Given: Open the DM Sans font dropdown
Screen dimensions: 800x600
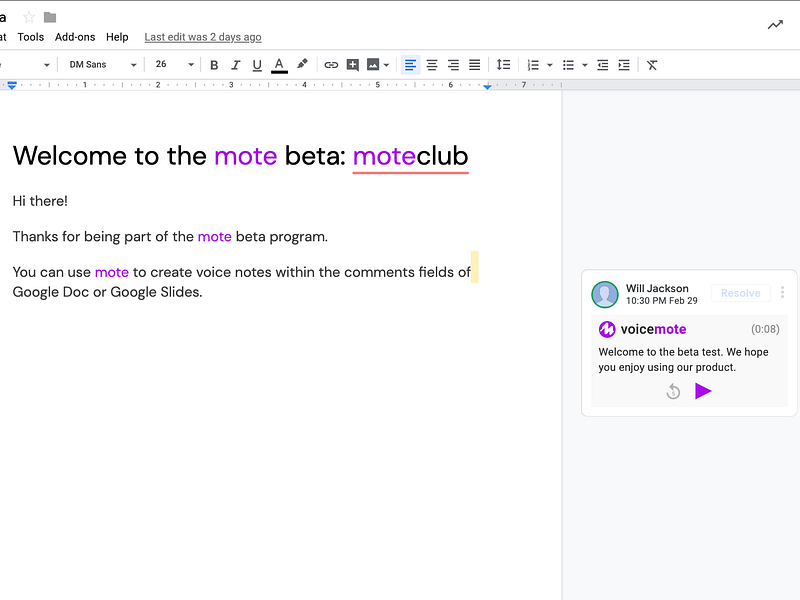Looking at the screenshot, I should pos(103,65).
